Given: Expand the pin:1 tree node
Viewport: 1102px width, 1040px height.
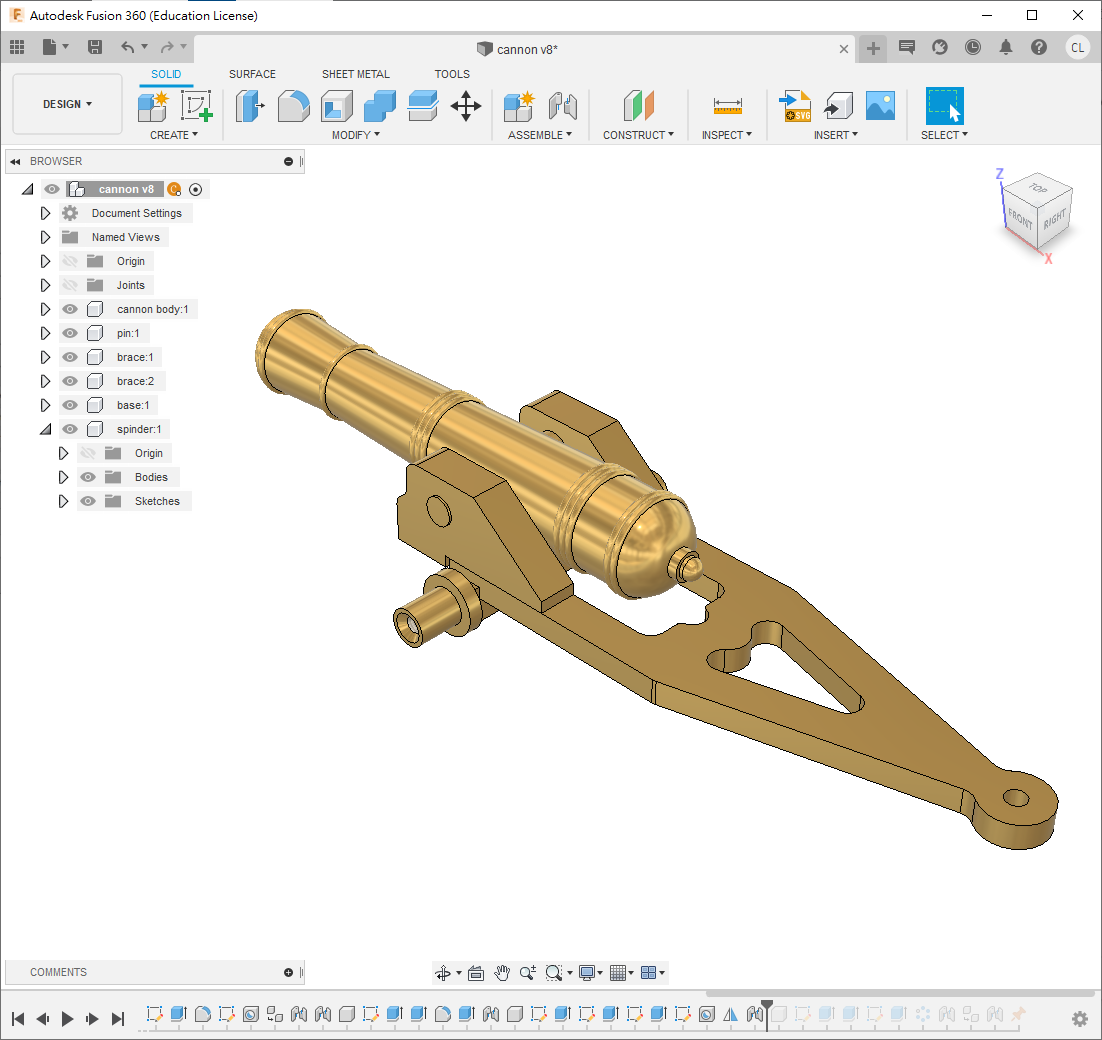Looking at the screenshot, I should (x=45, y=333).
